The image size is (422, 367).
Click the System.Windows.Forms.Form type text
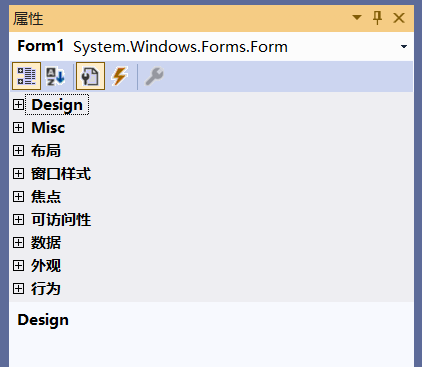(x=180, y=47)
